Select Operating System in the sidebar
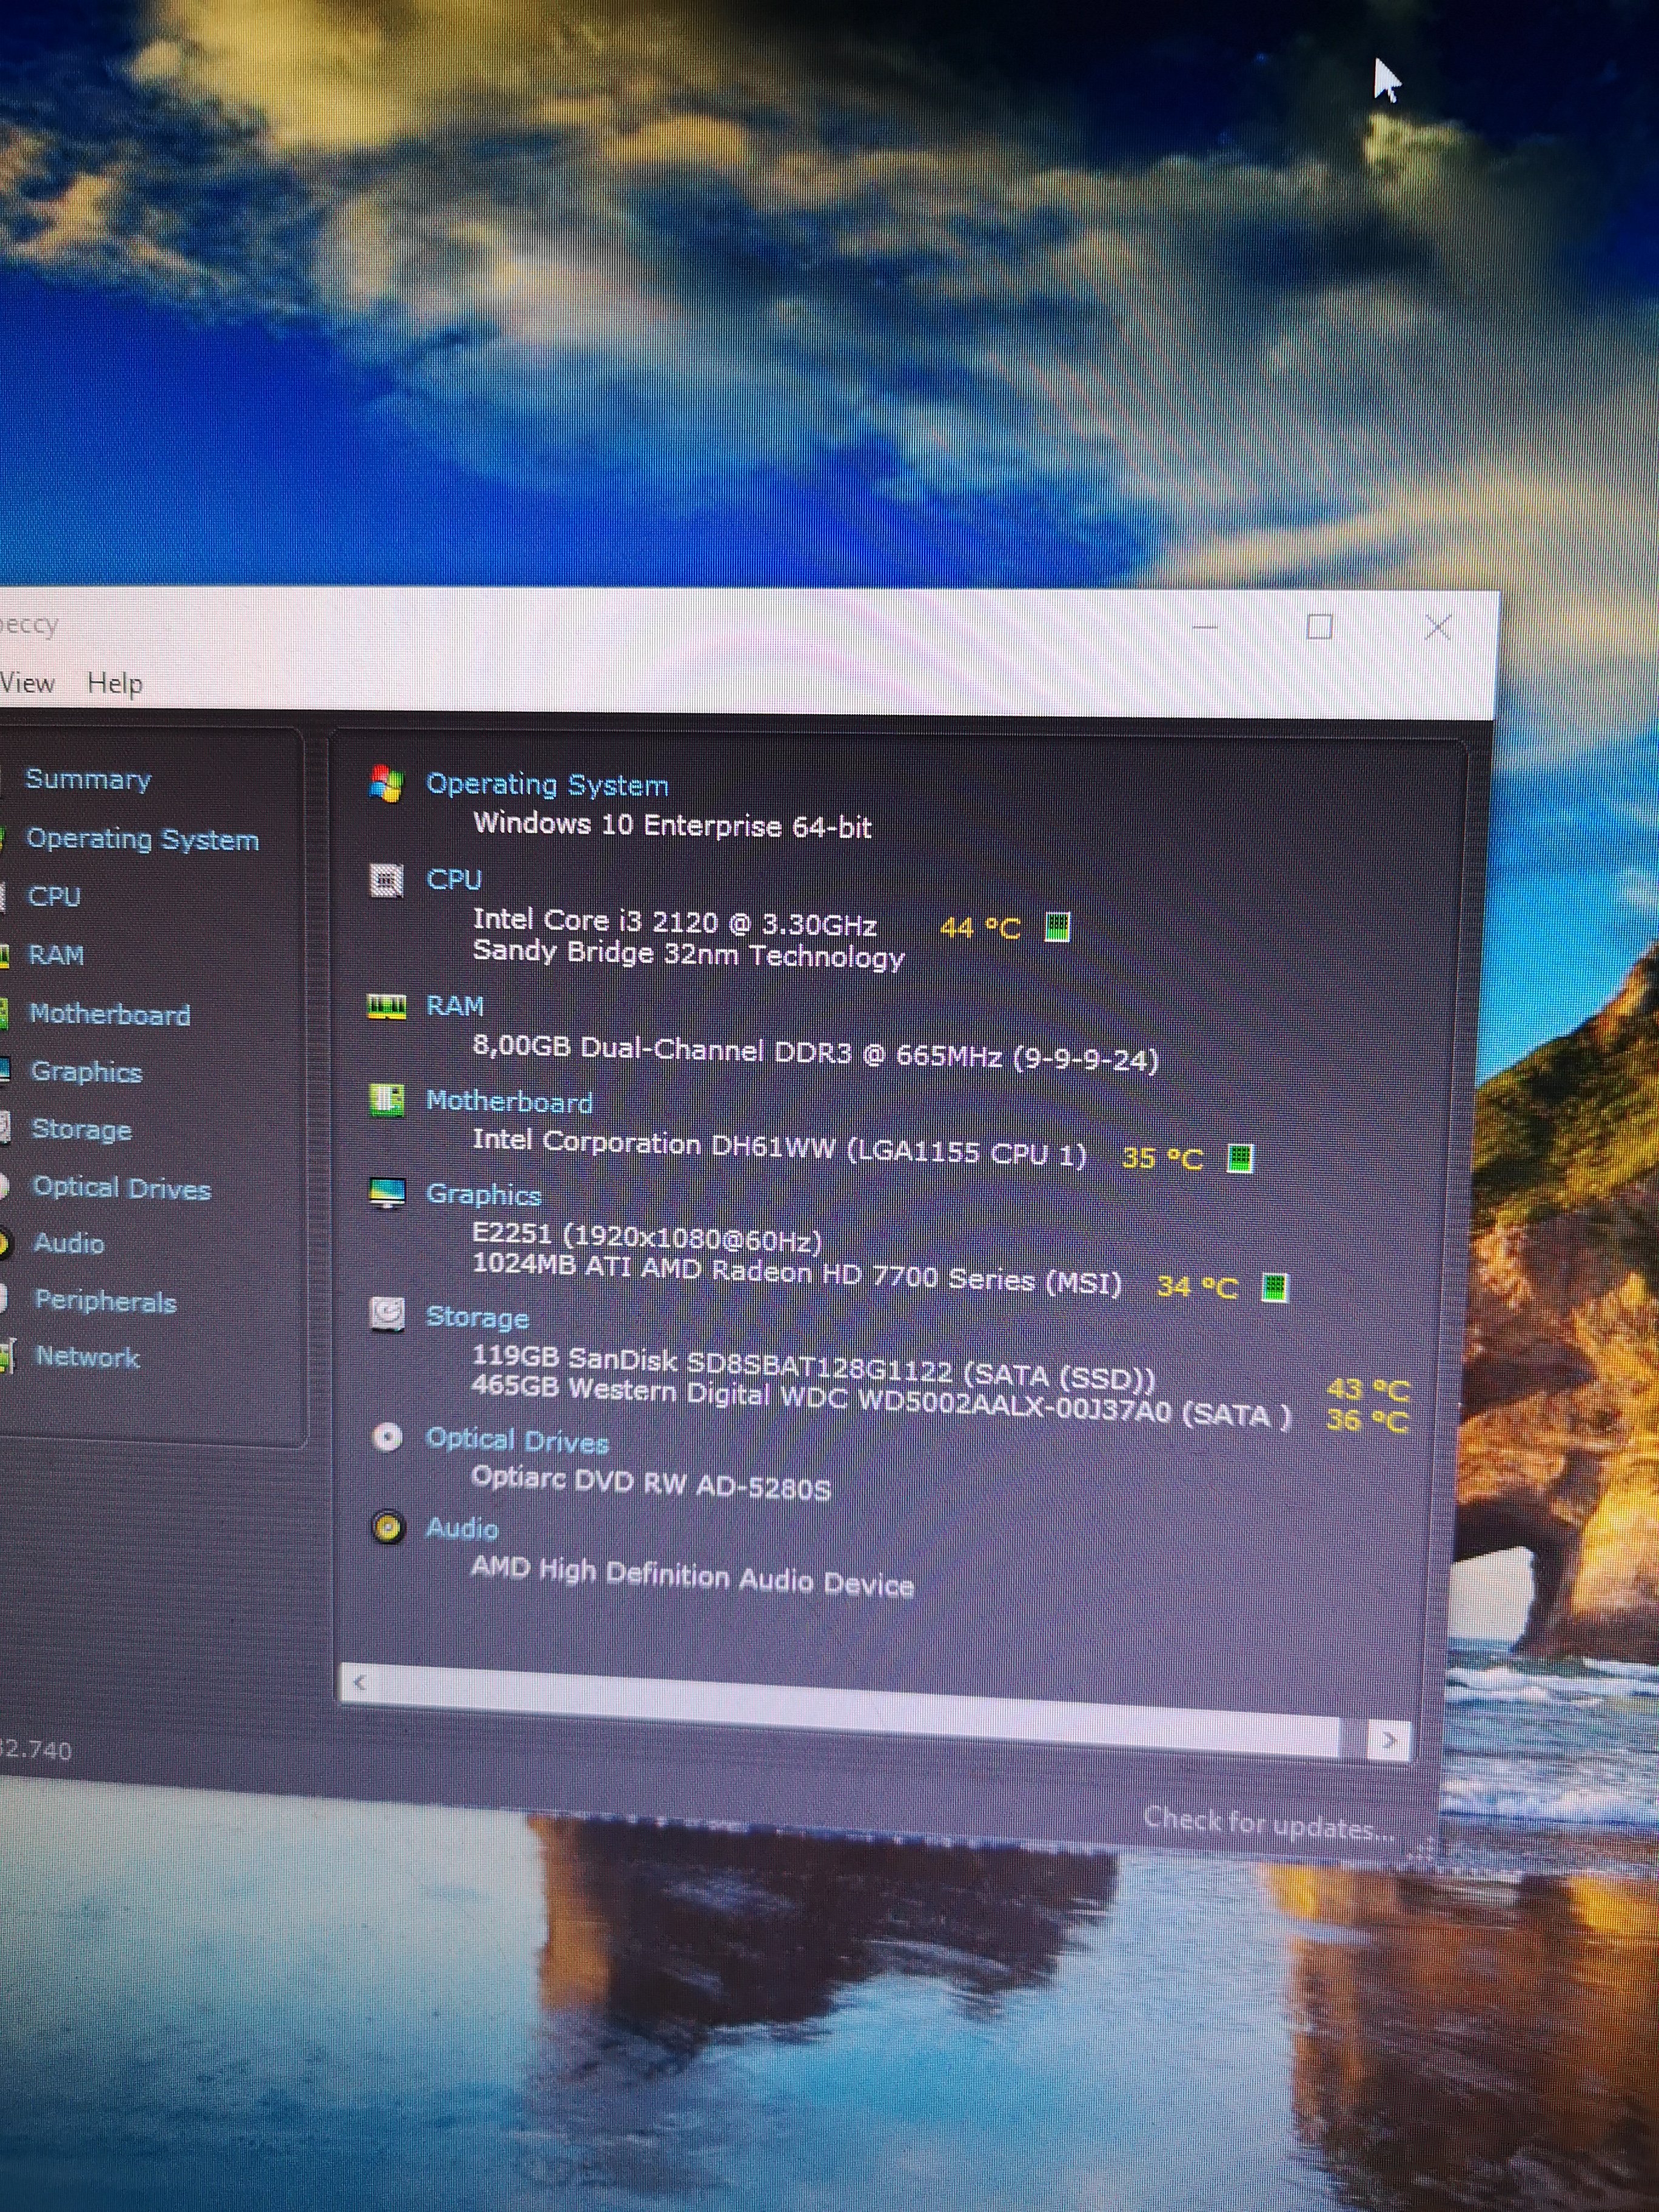 pos(142,839)
